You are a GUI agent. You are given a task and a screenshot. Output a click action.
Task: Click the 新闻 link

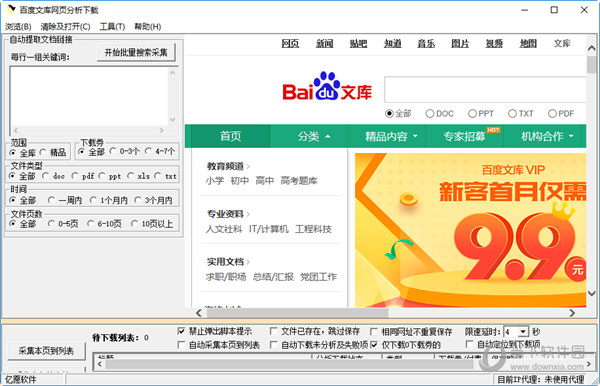click(324, 44)
